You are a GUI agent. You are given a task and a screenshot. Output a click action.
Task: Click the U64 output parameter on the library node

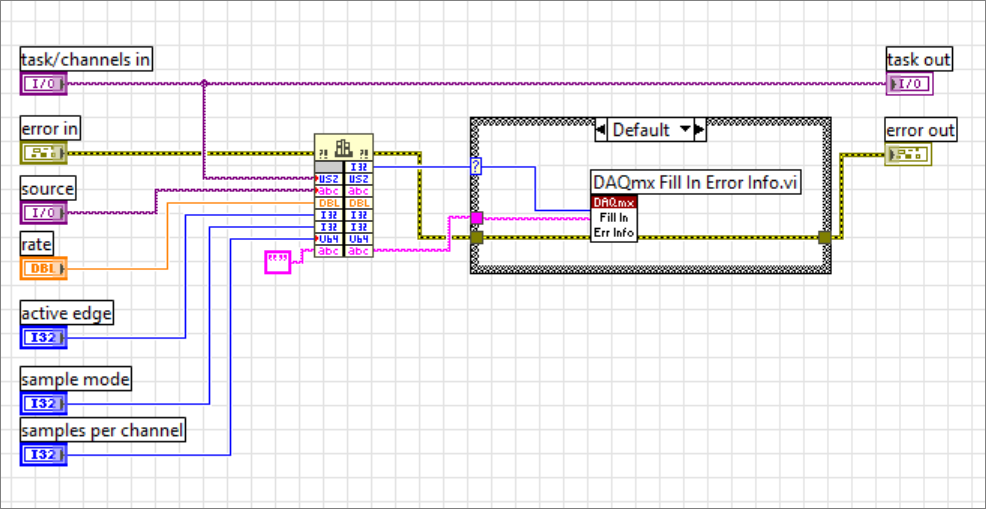point(358,239)
